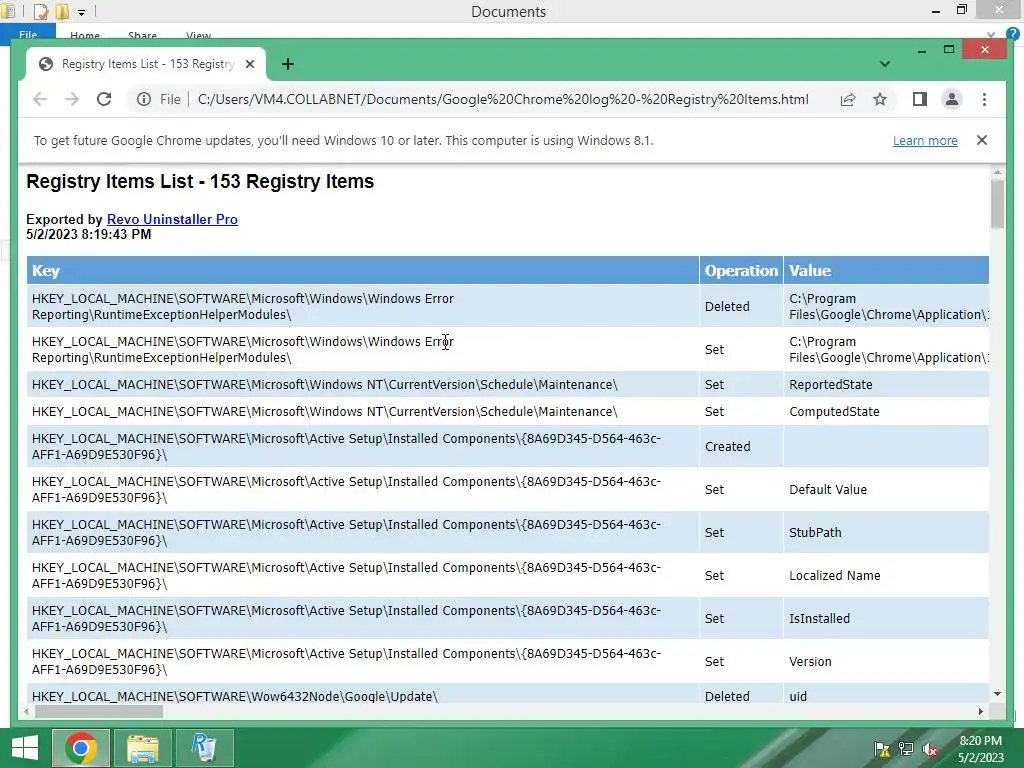This screenshot has width=1024, height=768.
Task: Click the address bar URL
Action: click(503, 99)
